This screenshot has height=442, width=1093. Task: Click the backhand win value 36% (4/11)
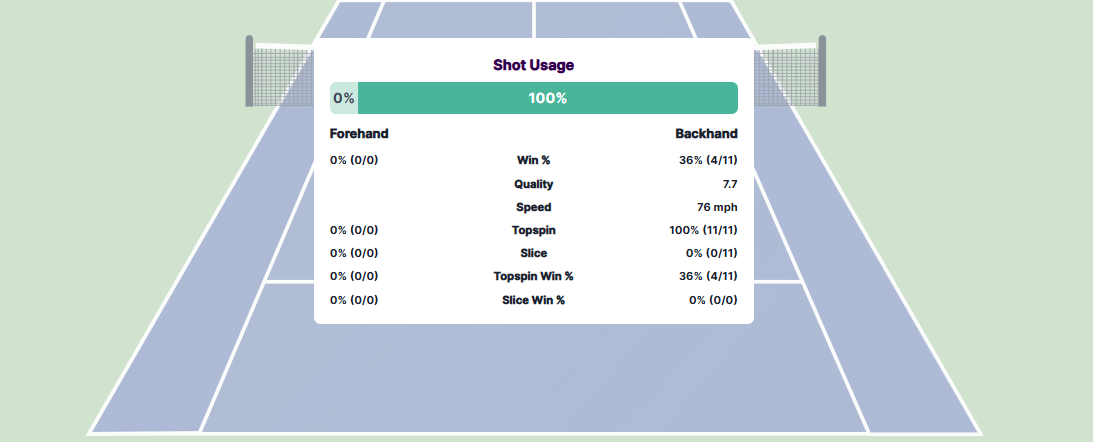(x=708, y=160)
